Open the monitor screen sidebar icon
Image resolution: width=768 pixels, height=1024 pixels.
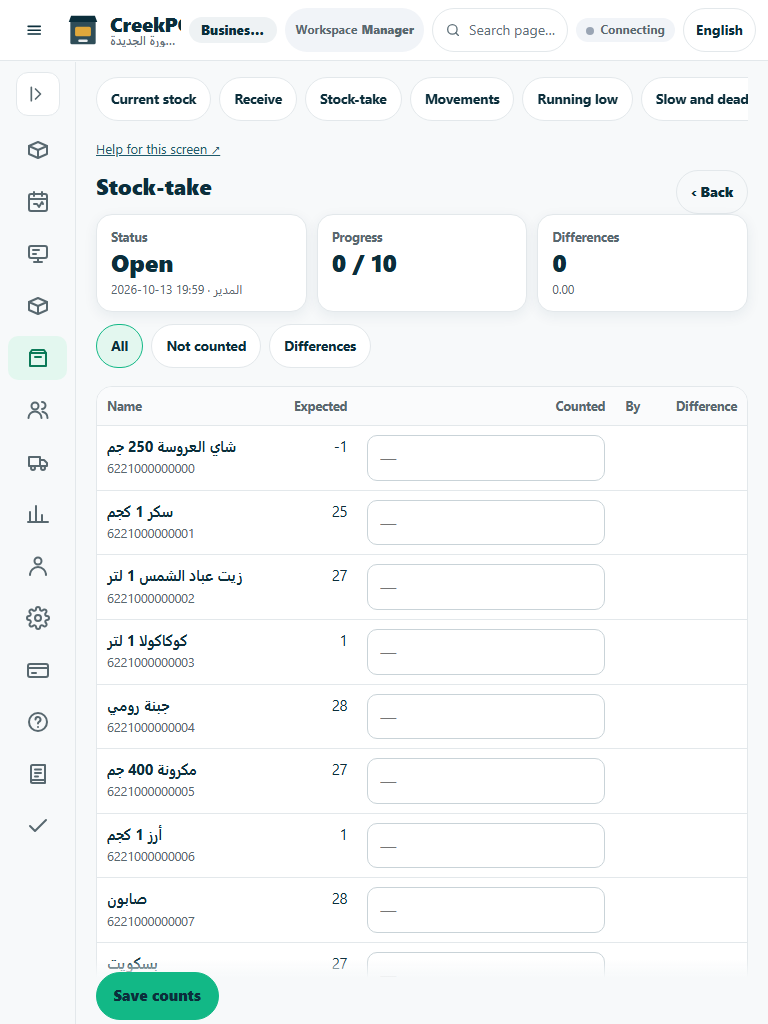(38, 254)
